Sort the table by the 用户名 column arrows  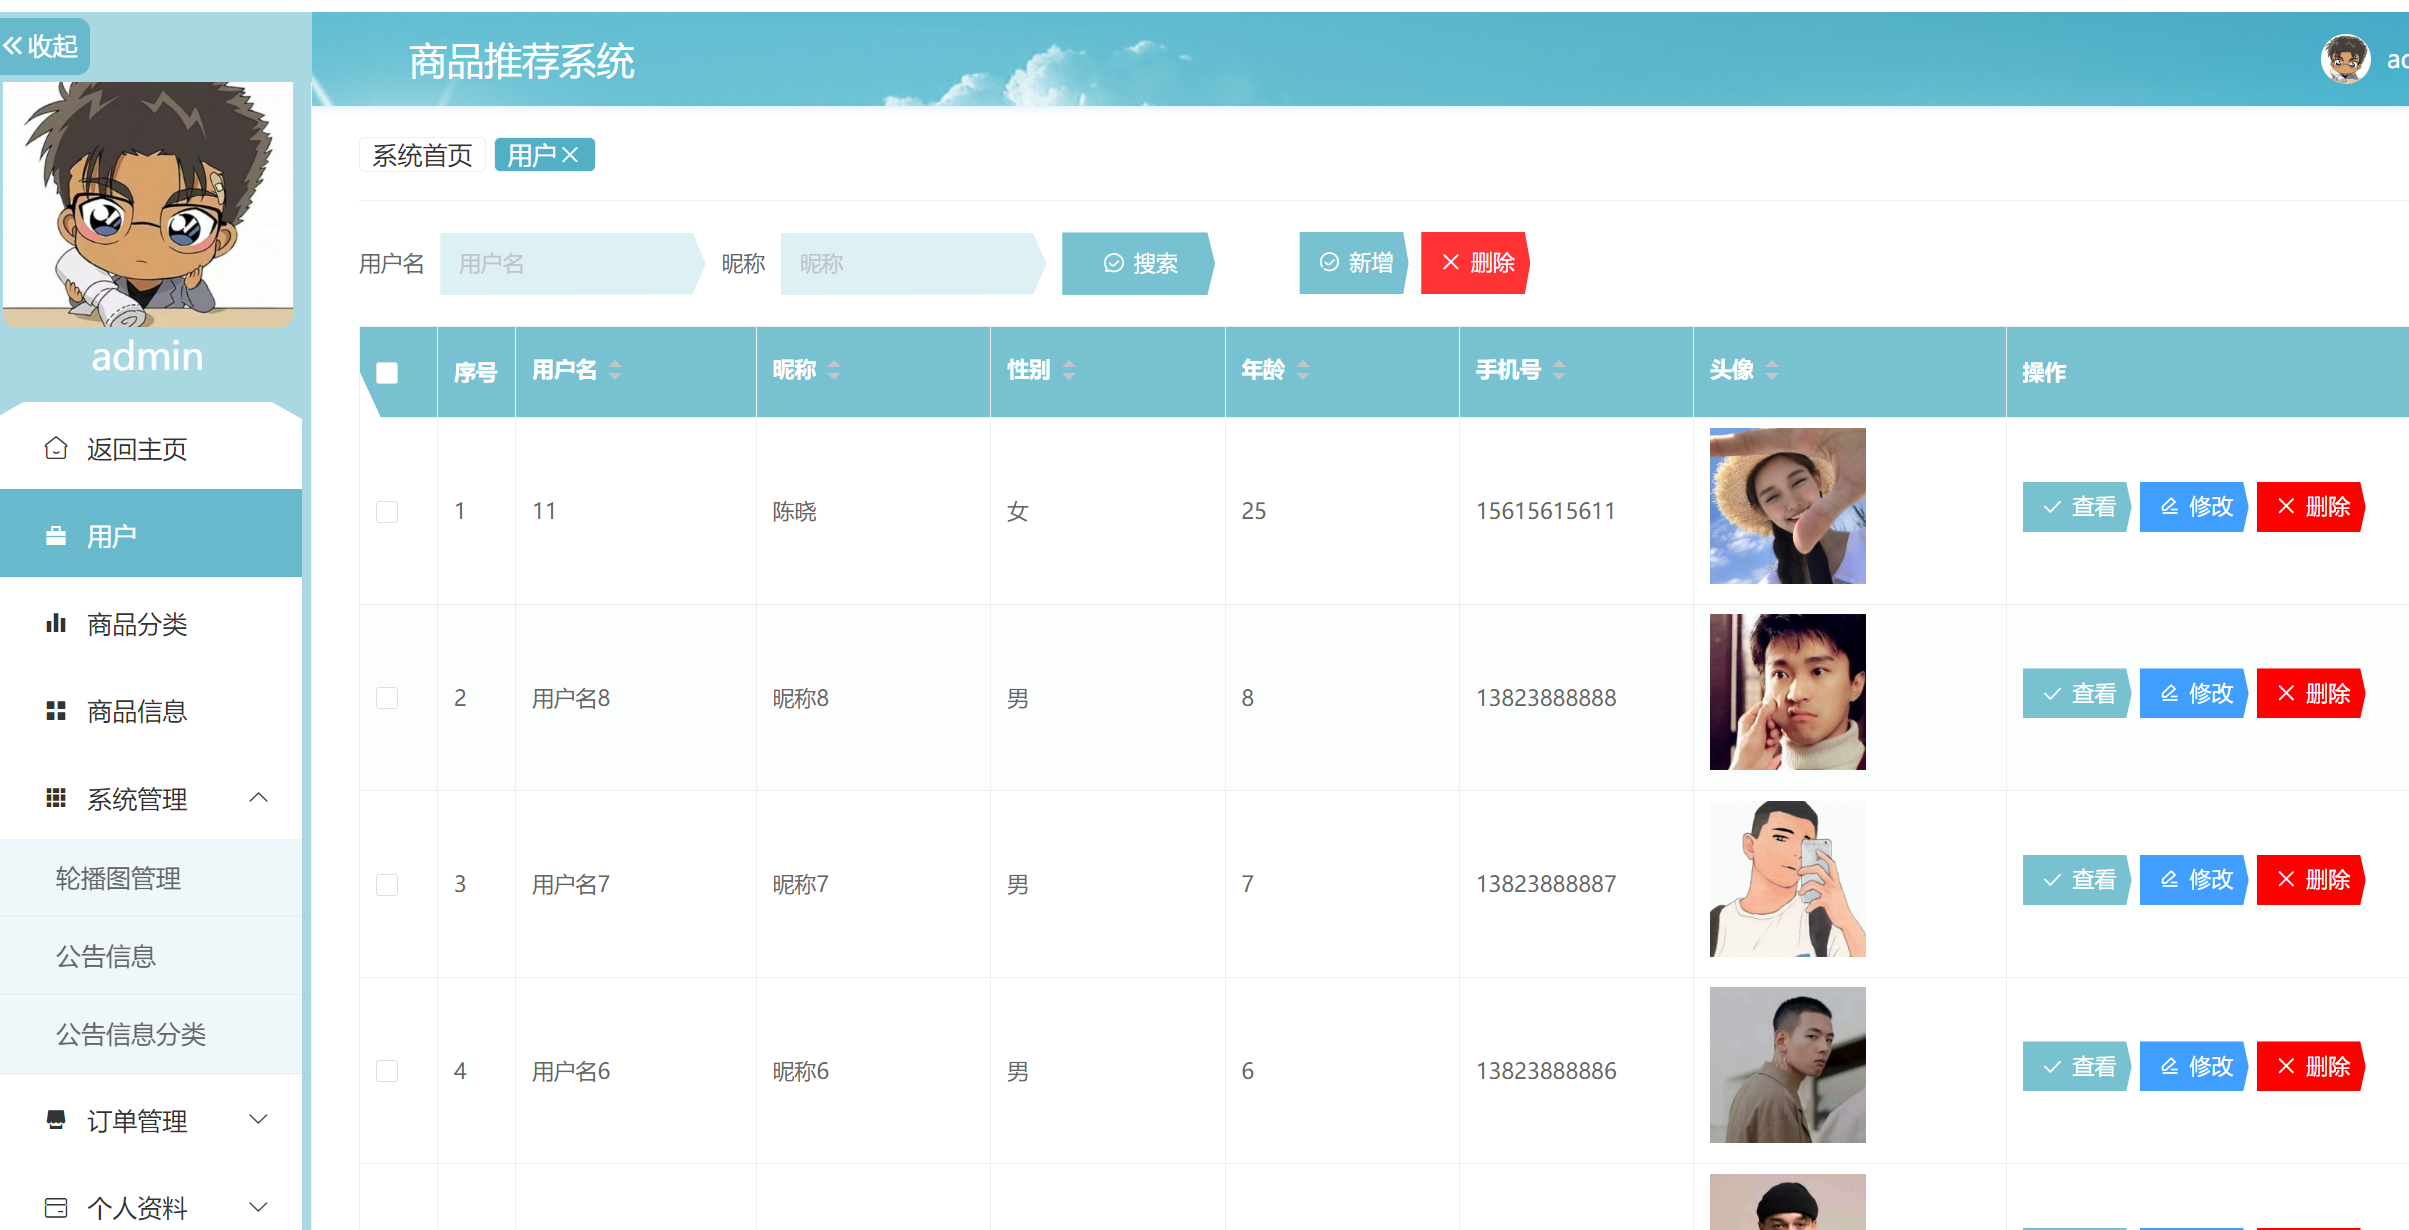pos(615,370)
